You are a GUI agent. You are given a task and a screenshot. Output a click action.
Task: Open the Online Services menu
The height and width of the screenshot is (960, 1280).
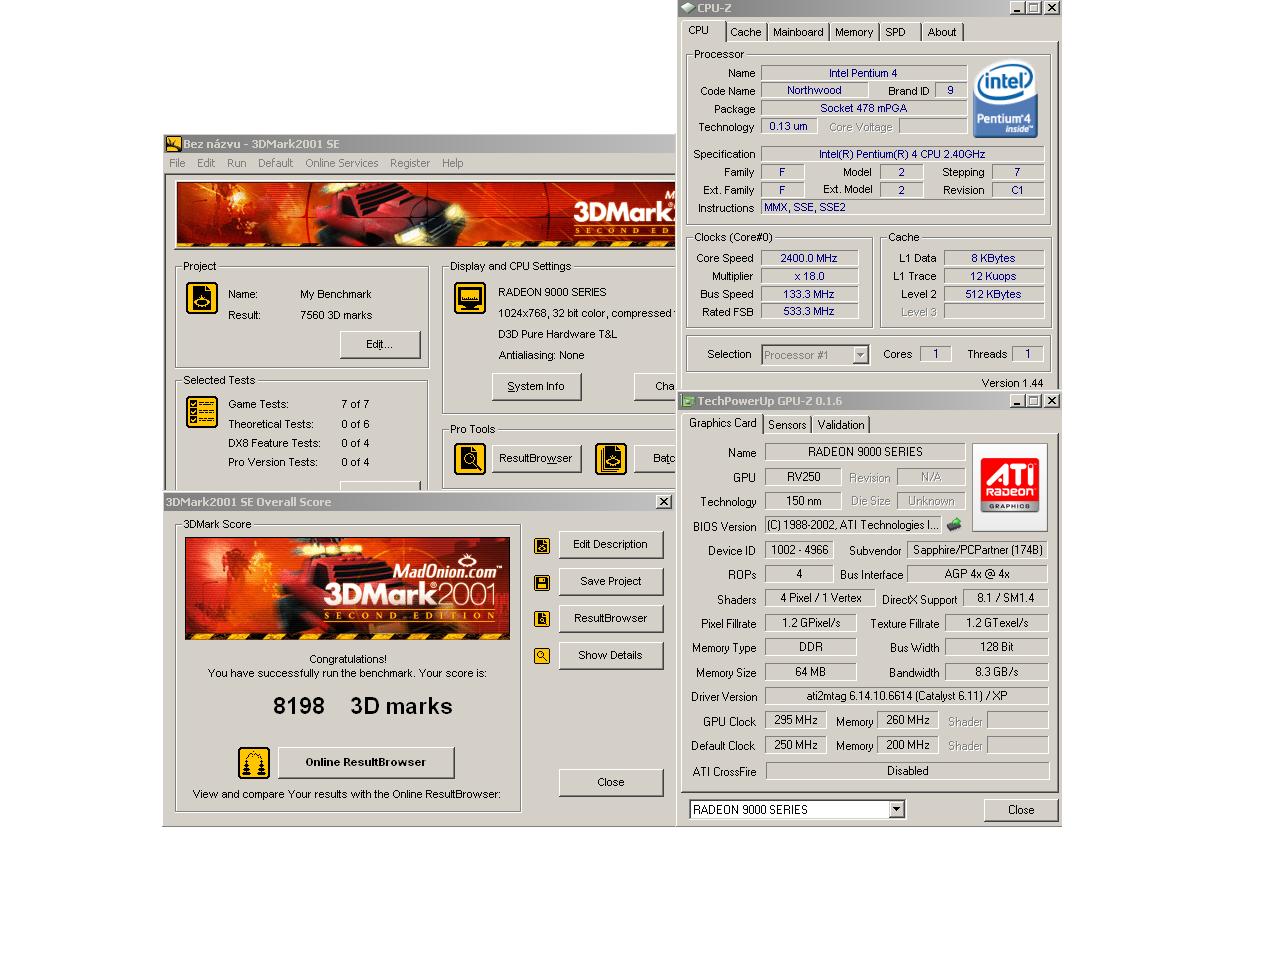pos(342,163)
